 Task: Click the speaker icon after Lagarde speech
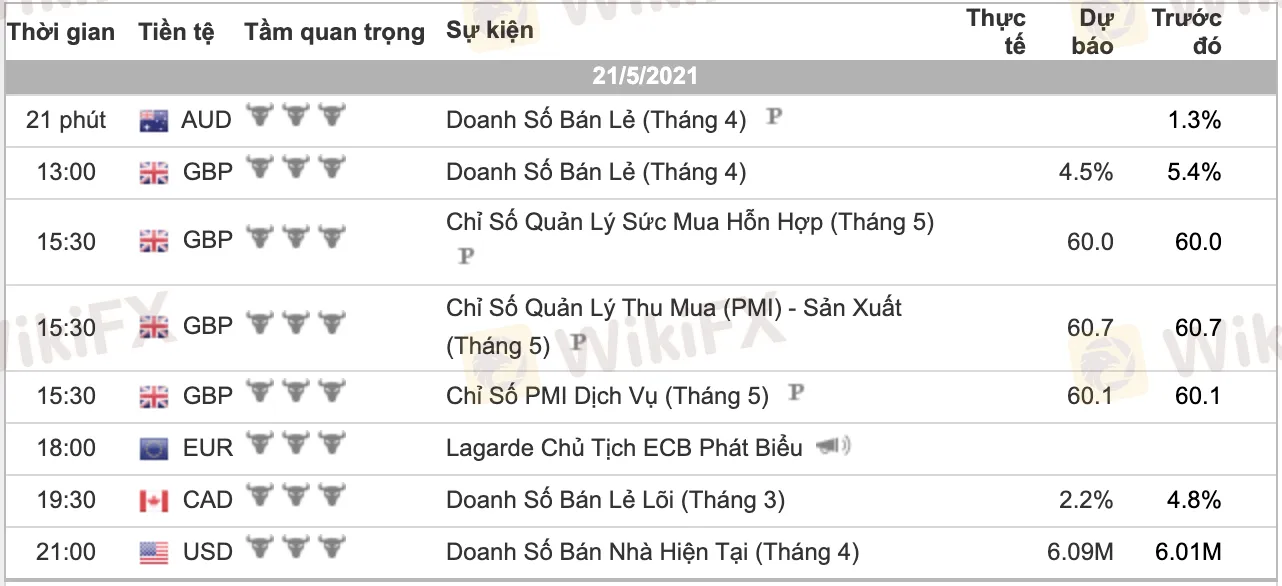pyautogui.click(x=833, y=447)
